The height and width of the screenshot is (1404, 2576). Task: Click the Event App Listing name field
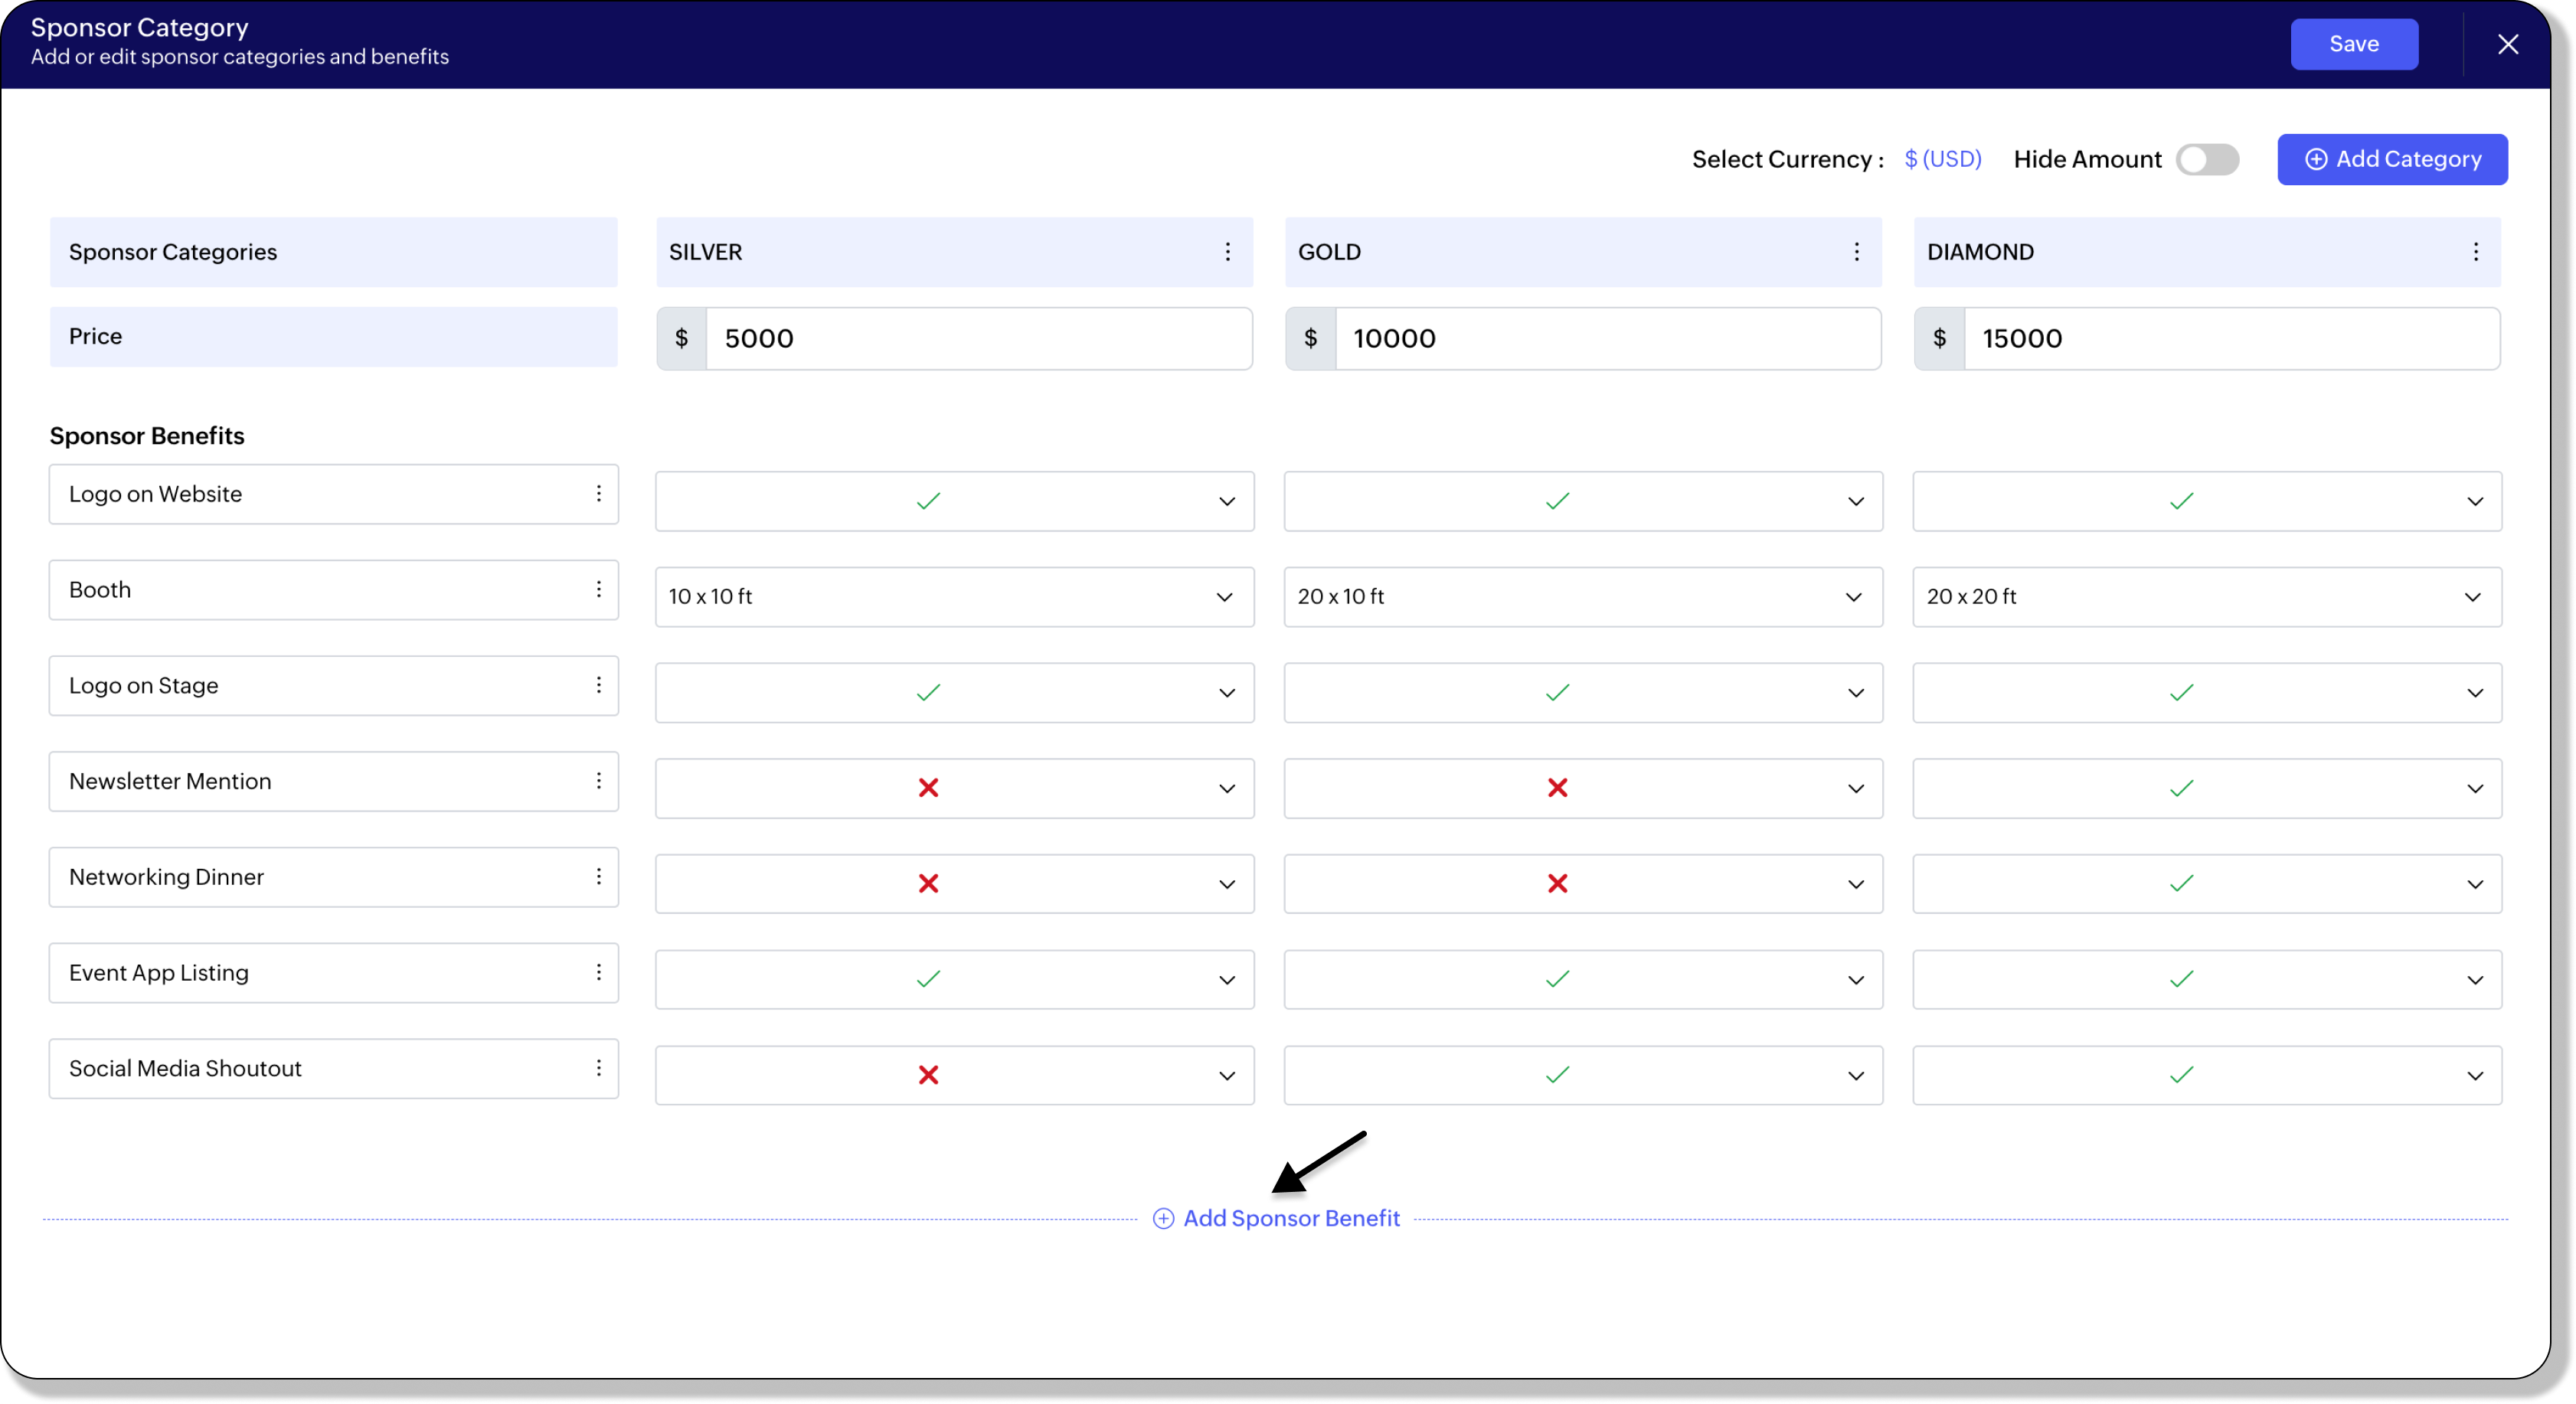point(320,973)
